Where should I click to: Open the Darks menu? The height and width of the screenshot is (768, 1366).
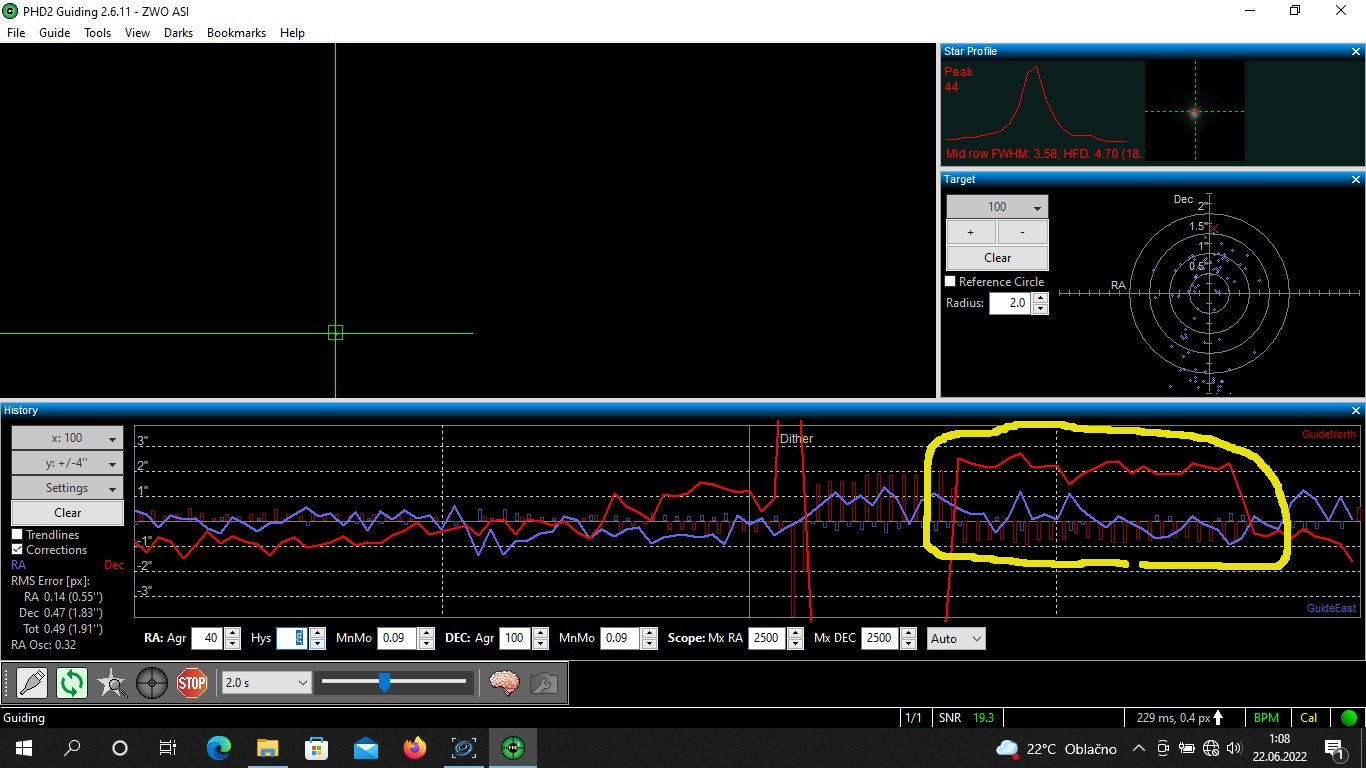(178, 33)
